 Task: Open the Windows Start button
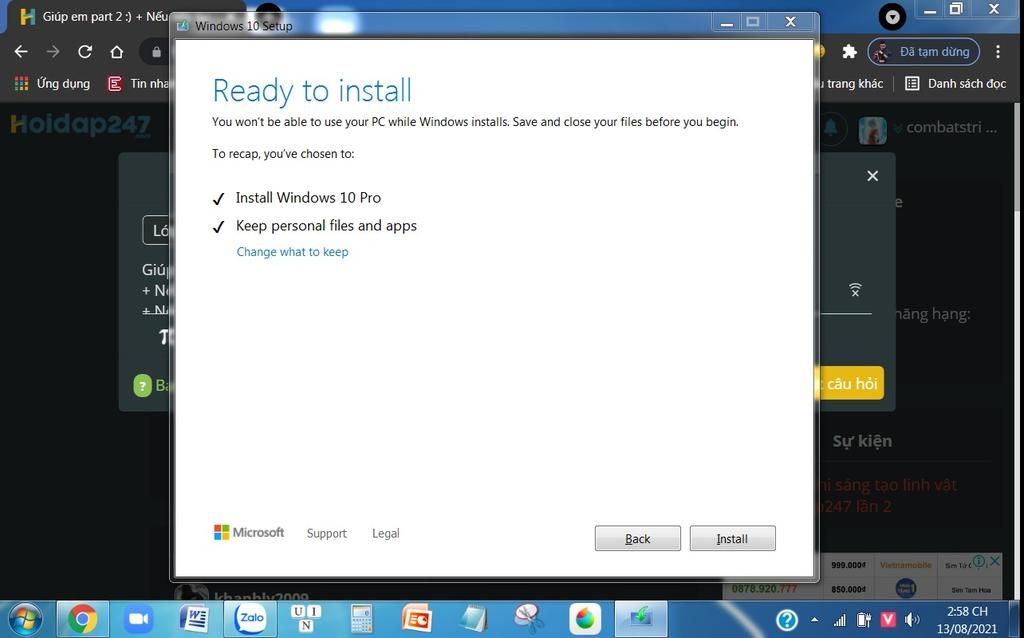(25, 619)
